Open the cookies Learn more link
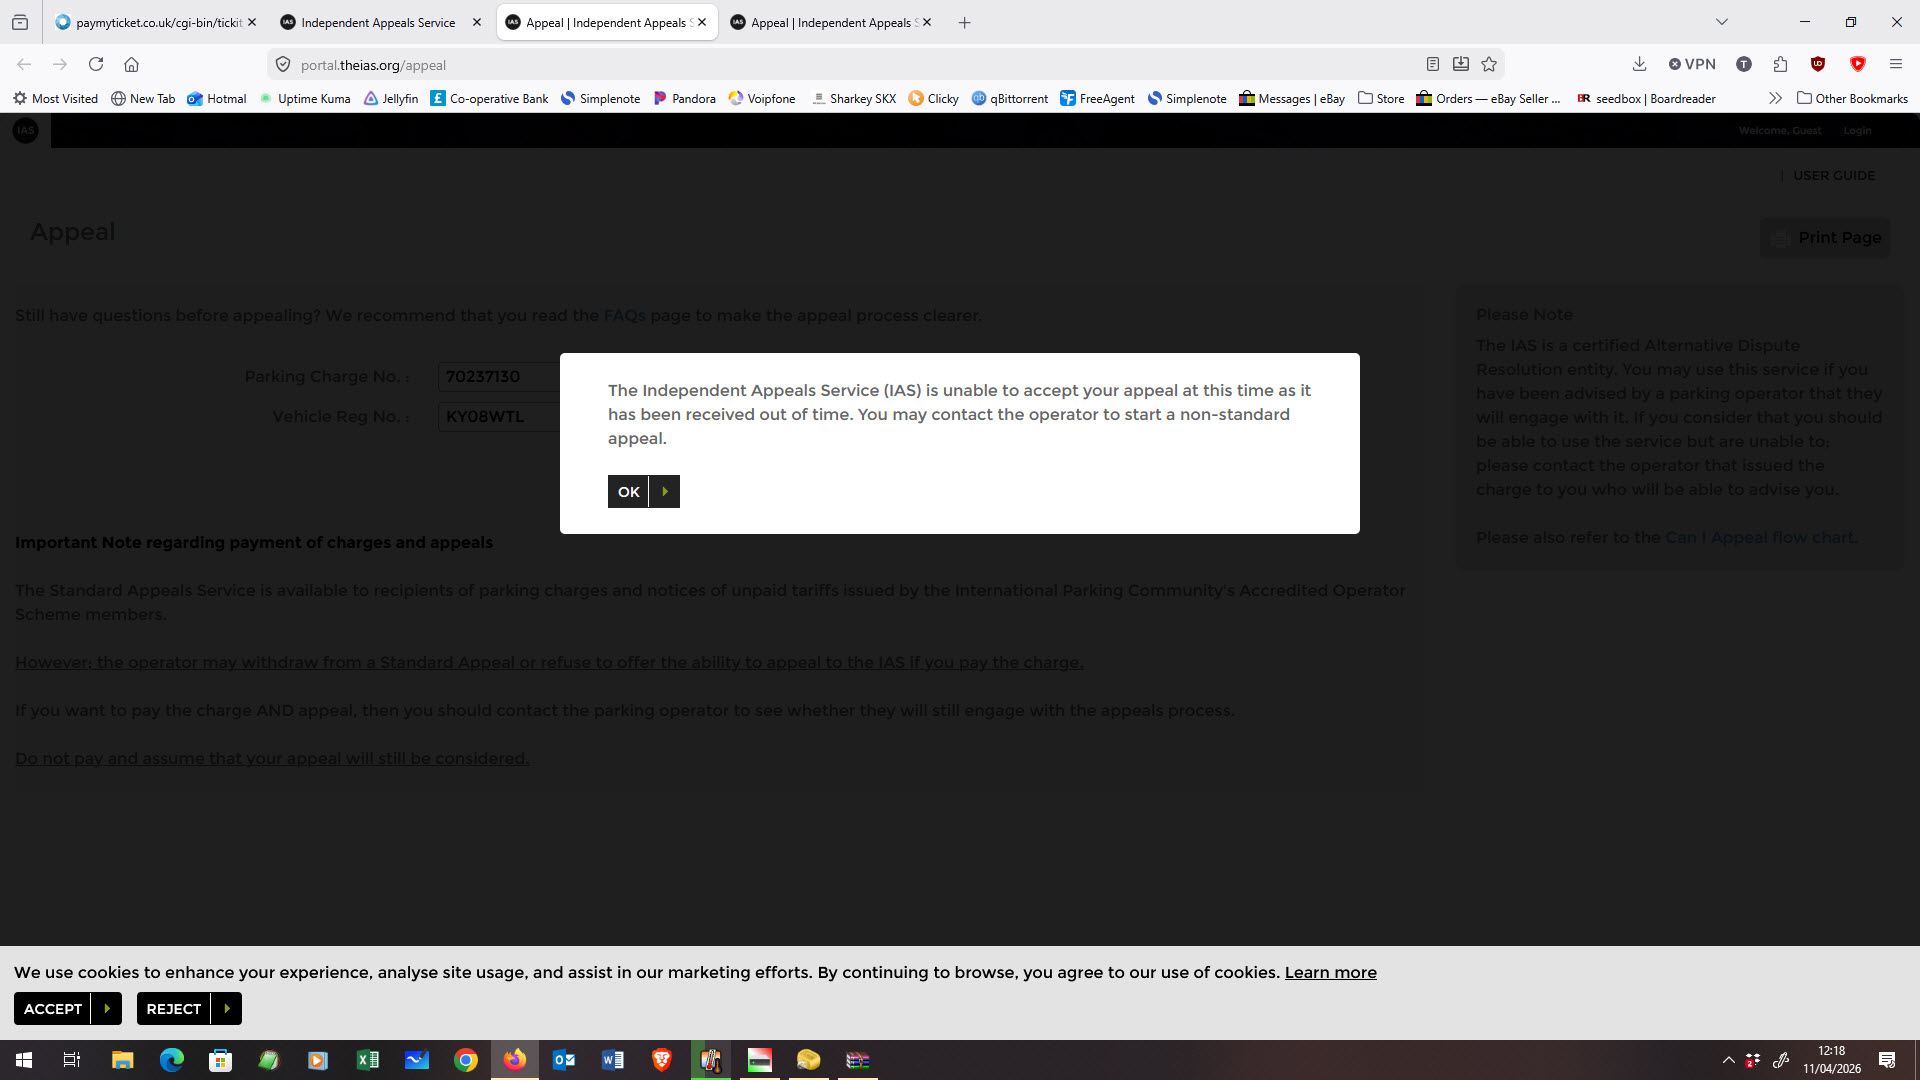 1330,972
